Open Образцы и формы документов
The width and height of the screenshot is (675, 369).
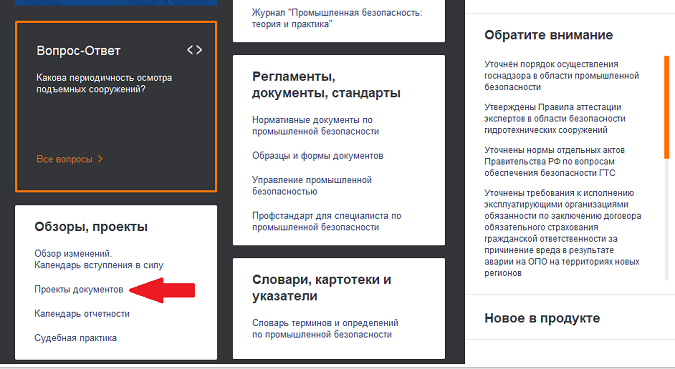tap(318, 155)
